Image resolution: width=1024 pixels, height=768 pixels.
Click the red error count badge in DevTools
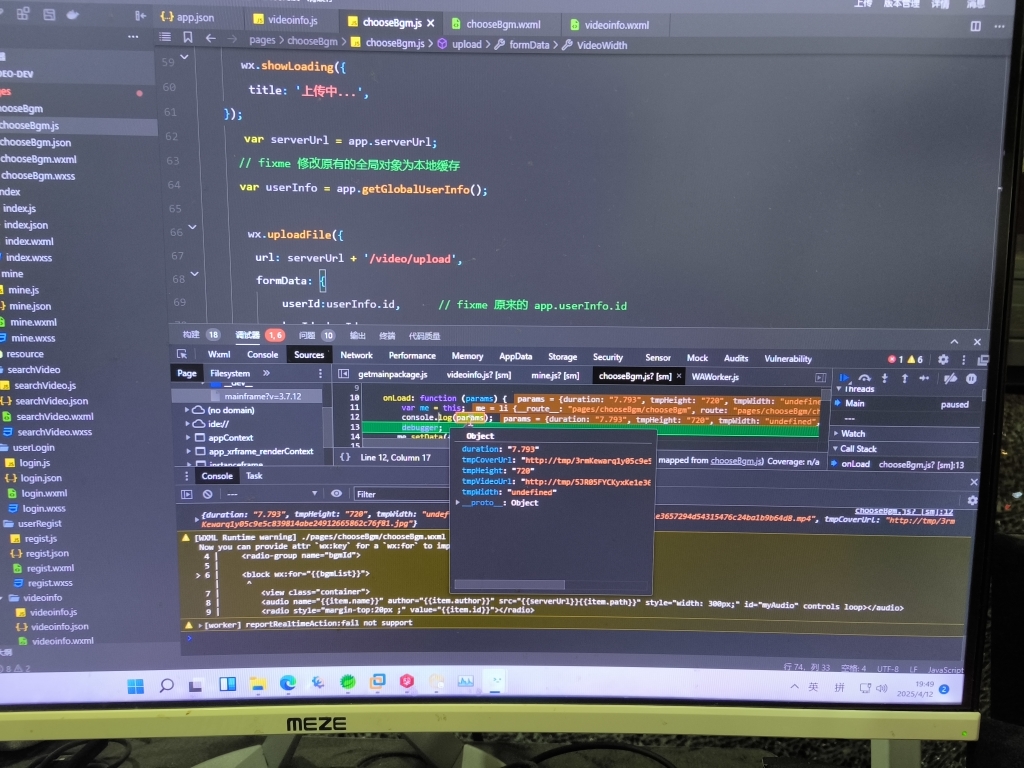coord(895,359)
